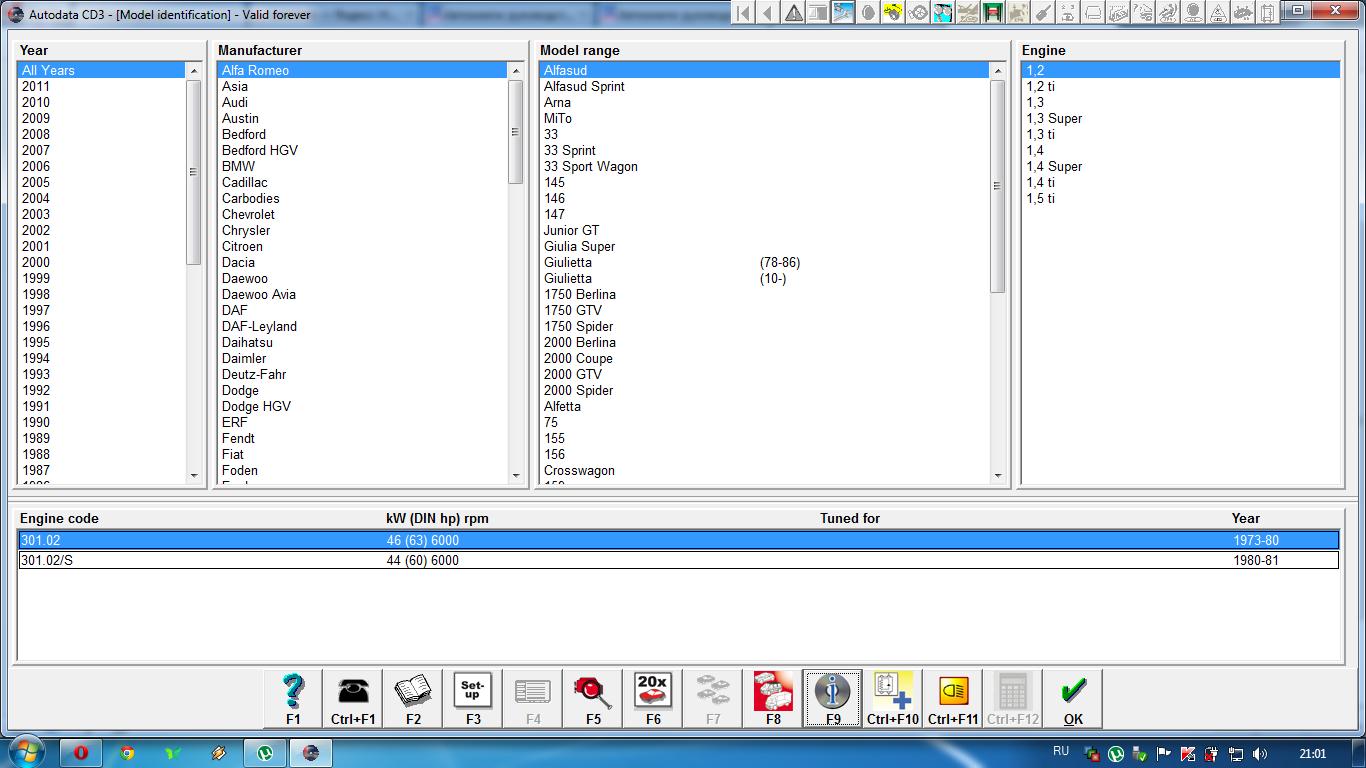Click the Year list scroll up arrow
Viewport: 1366px width, 768px height.
pyautogui.click(x=194, y=71)
